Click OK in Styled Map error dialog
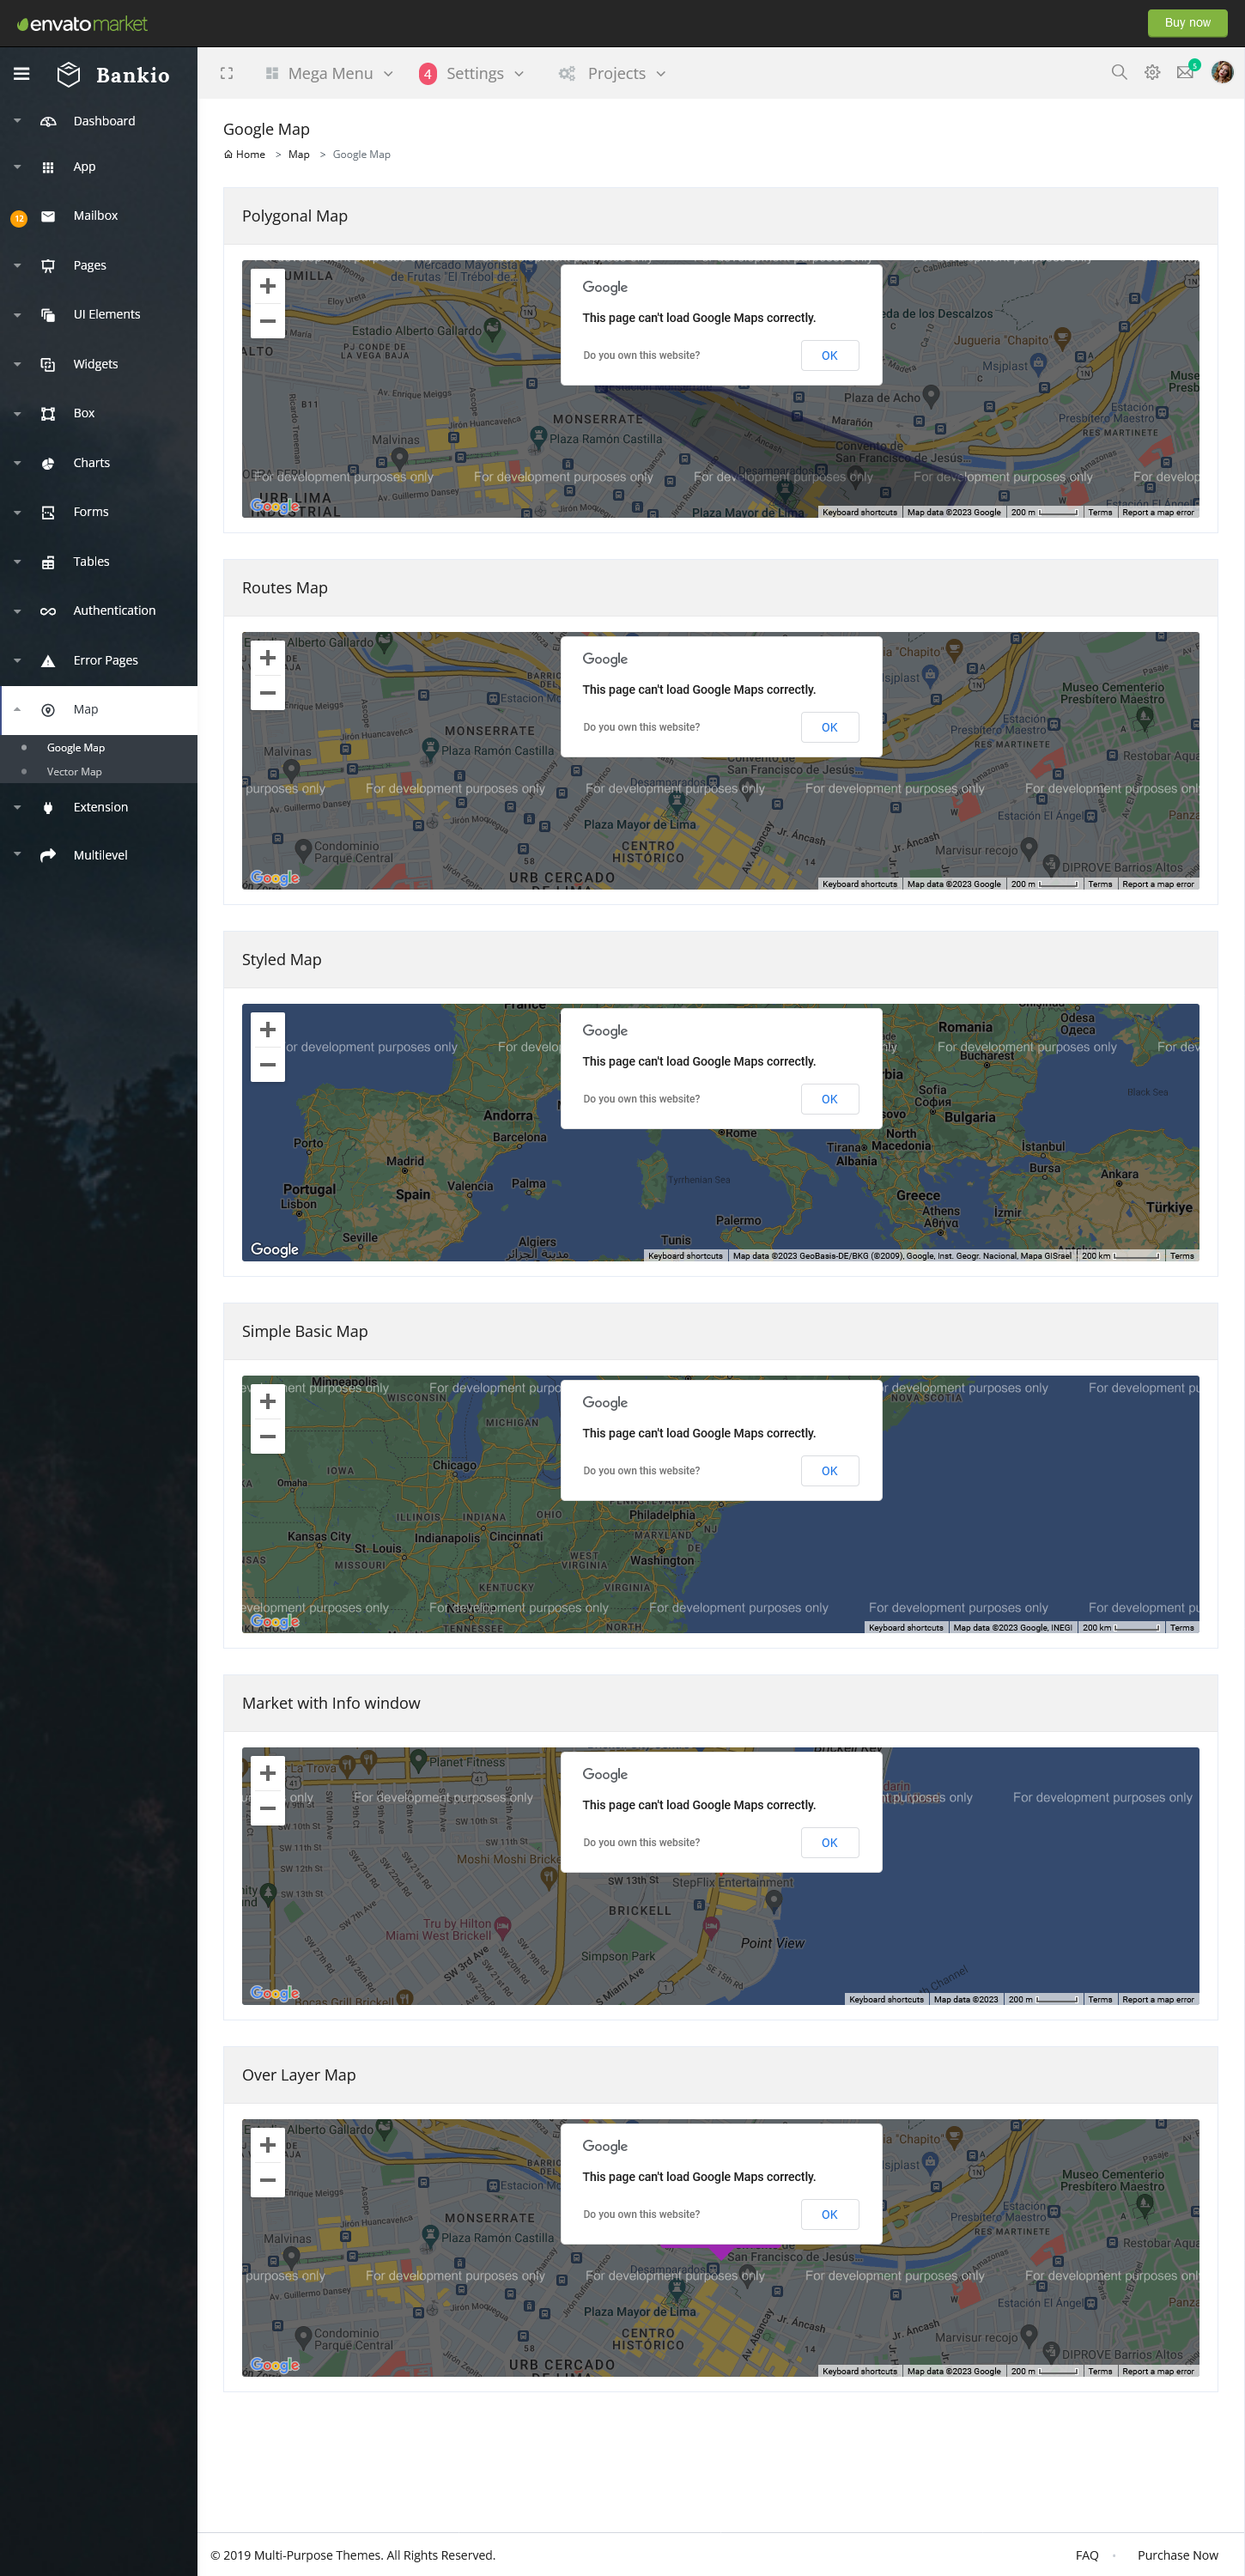1245x2576 pixels. click(x=829, y=1100)
